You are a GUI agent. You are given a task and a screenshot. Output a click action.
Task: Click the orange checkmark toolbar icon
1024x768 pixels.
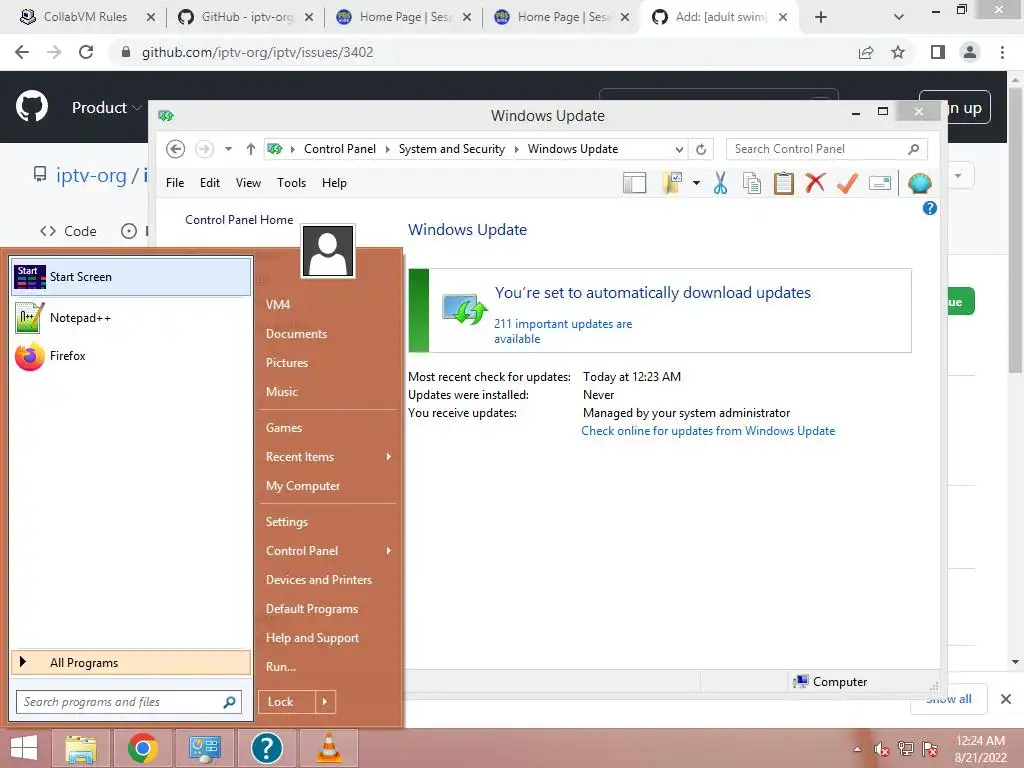click(x=847, y=183)
